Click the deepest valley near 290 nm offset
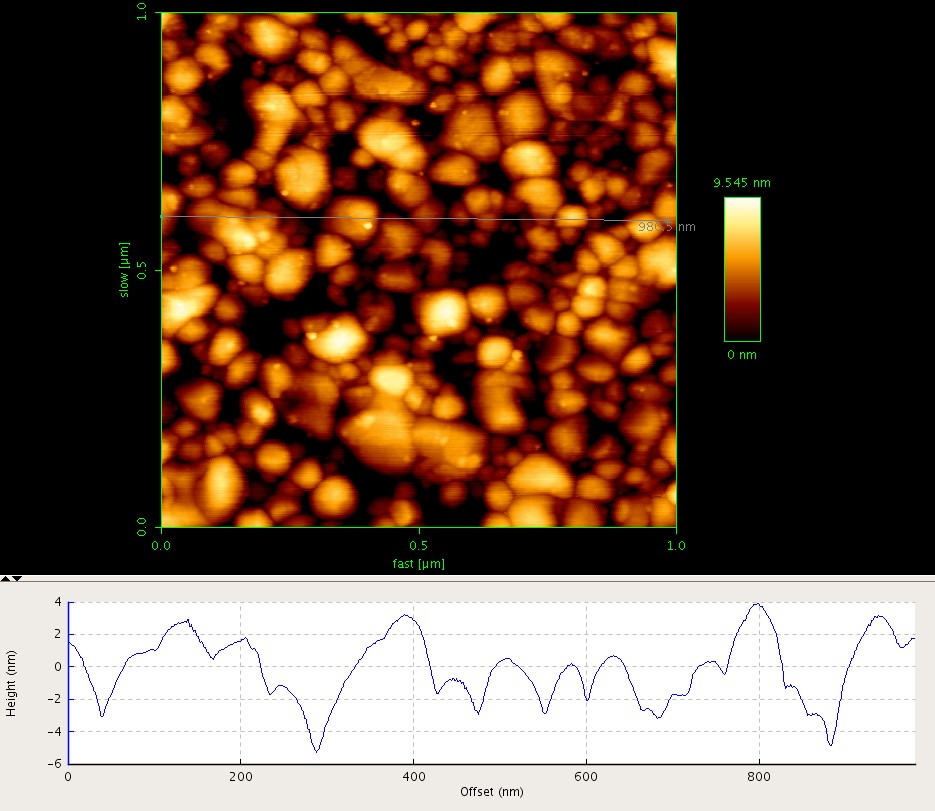This screenshot has width=935, height=811. pos(317,751)
